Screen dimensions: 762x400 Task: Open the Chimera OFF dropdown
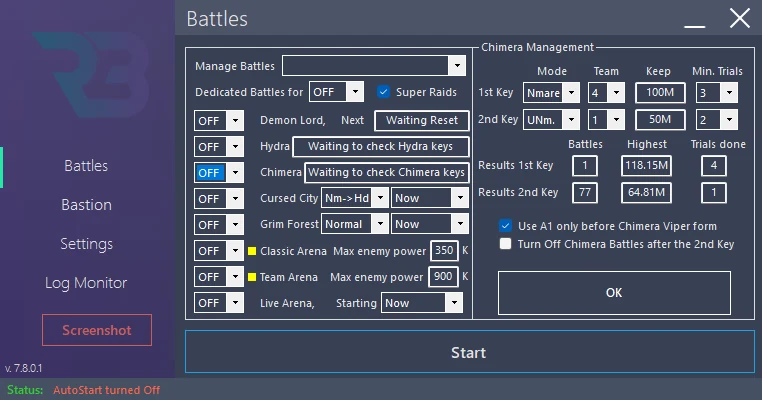(219, 173)
